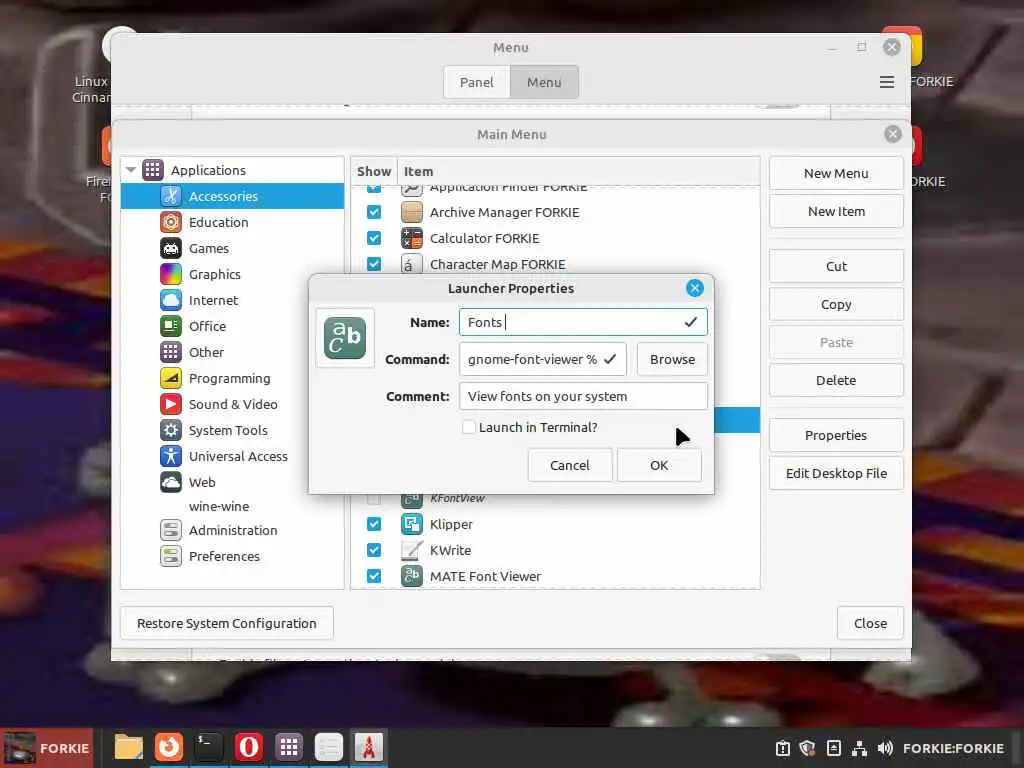Select the Accessories category icon
1024x768 pixels.
click(170, 196)
